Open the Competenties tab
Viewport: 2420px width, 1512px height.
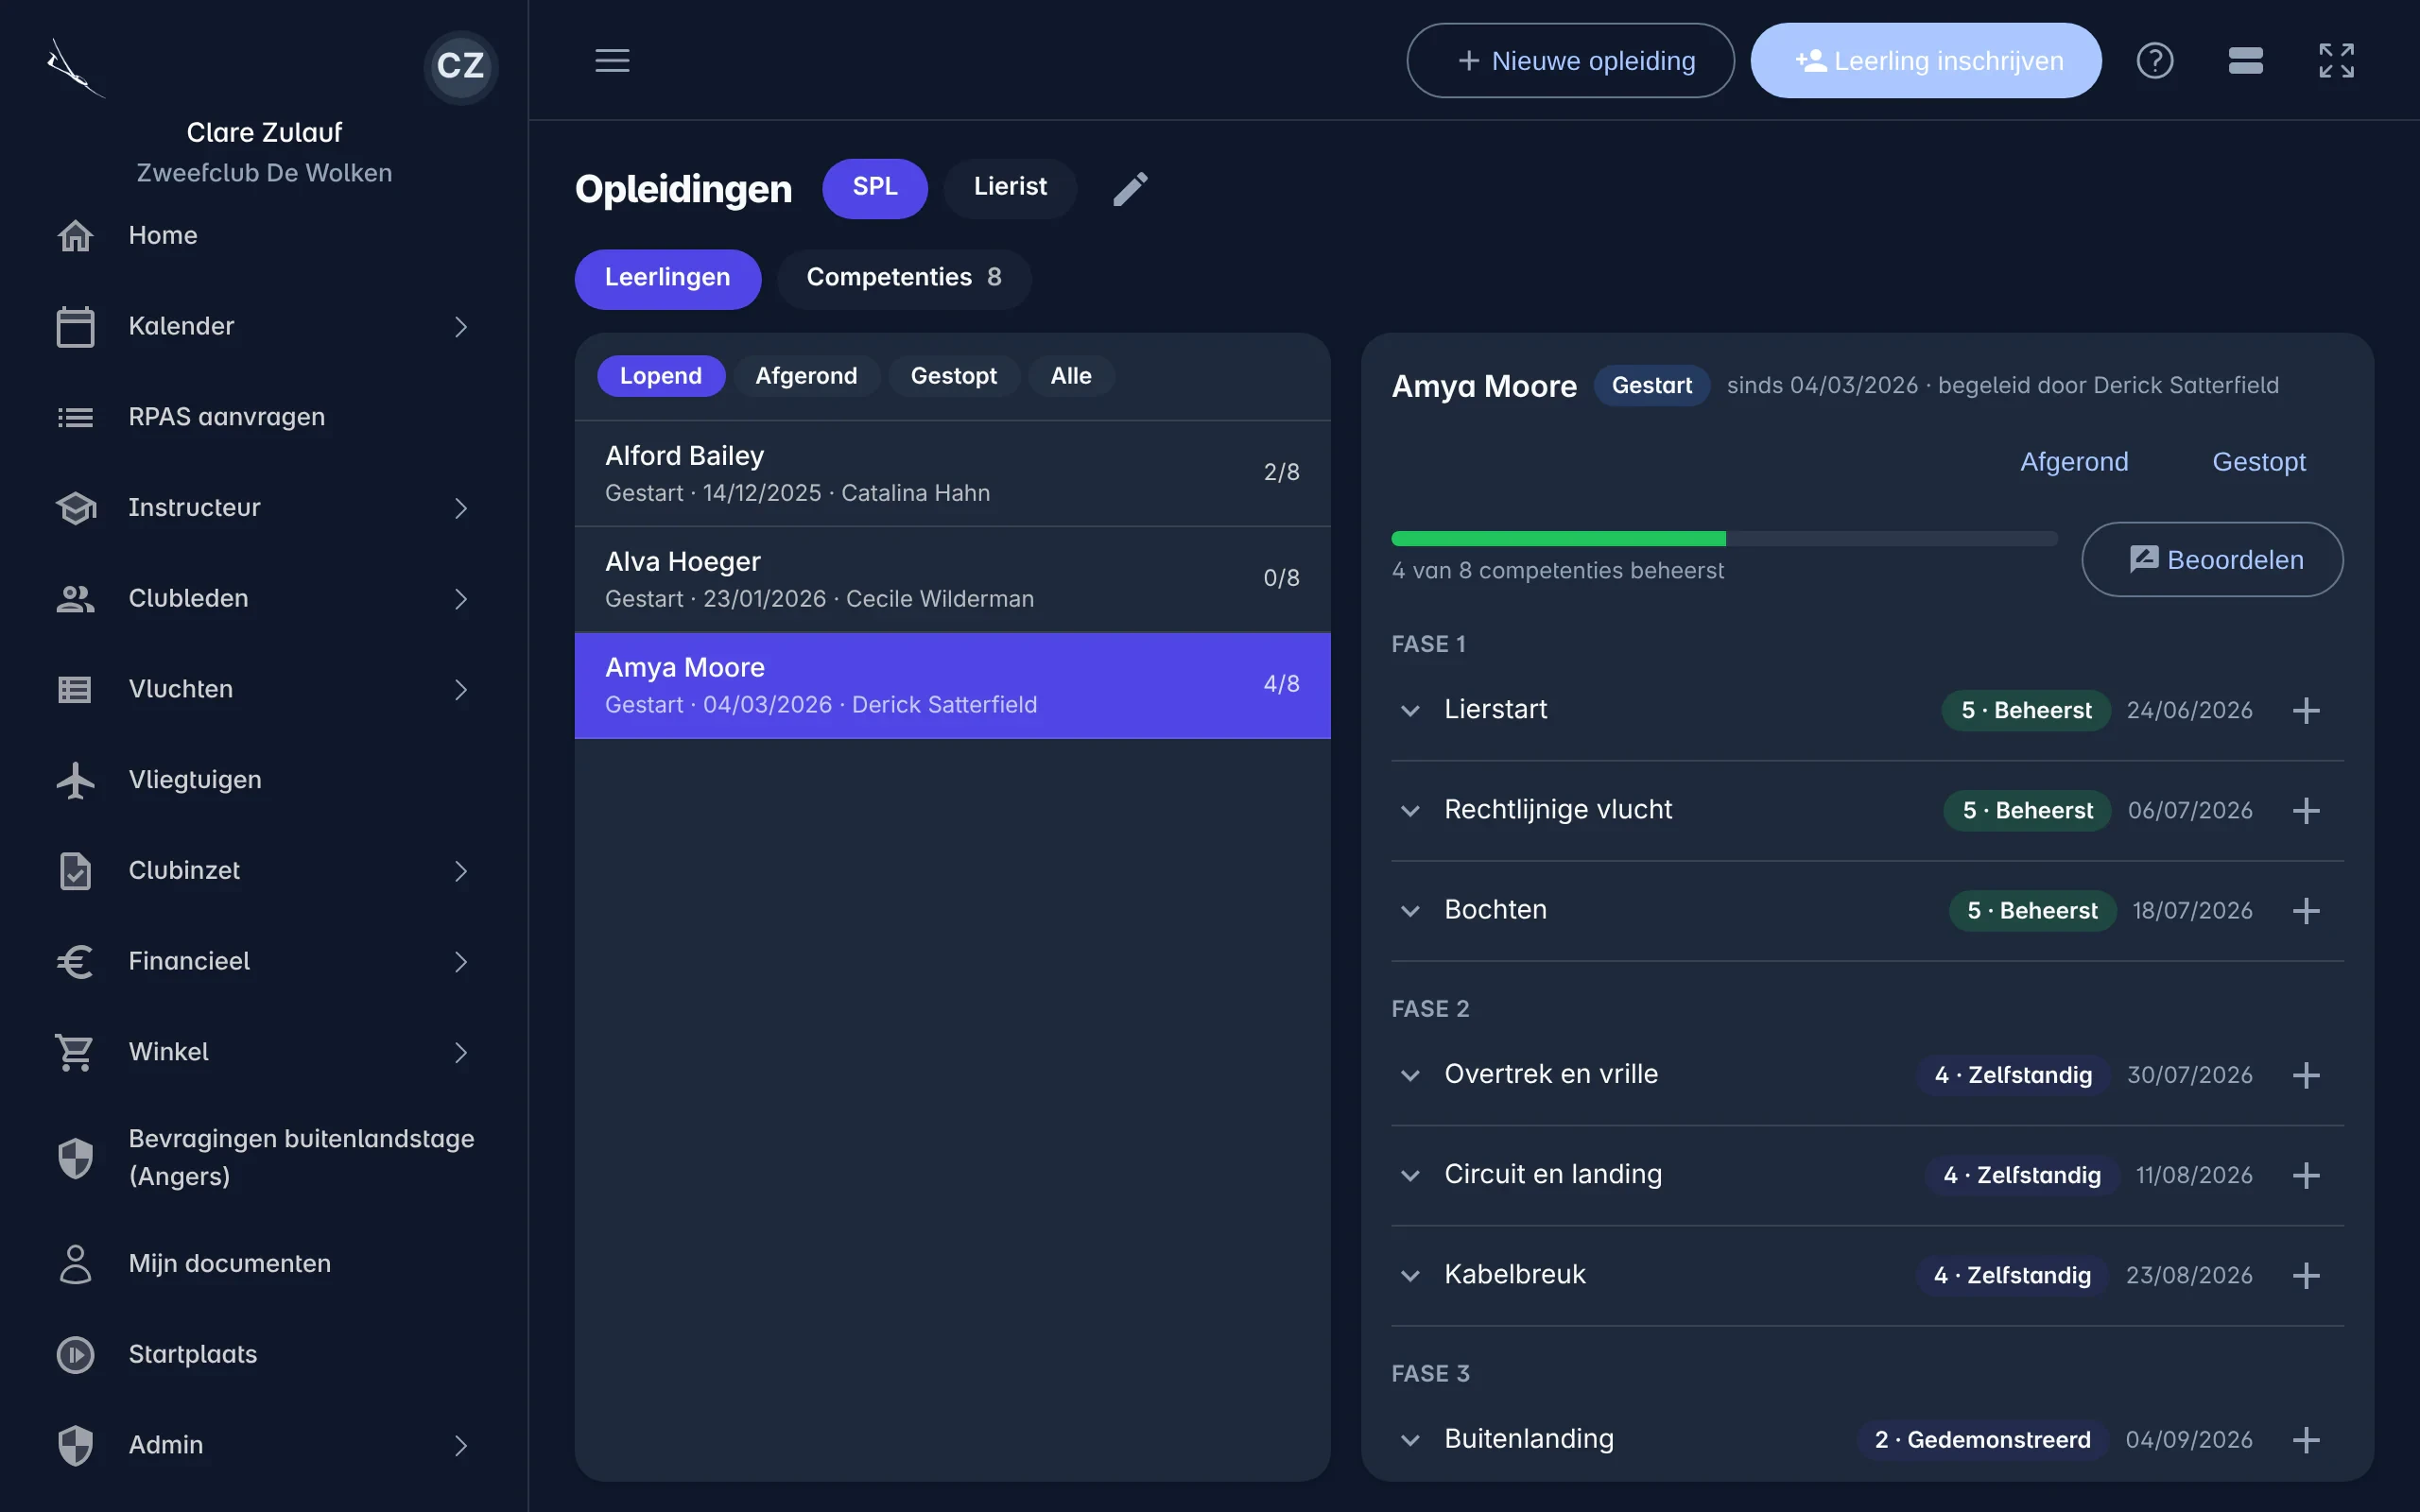[904, 278]
